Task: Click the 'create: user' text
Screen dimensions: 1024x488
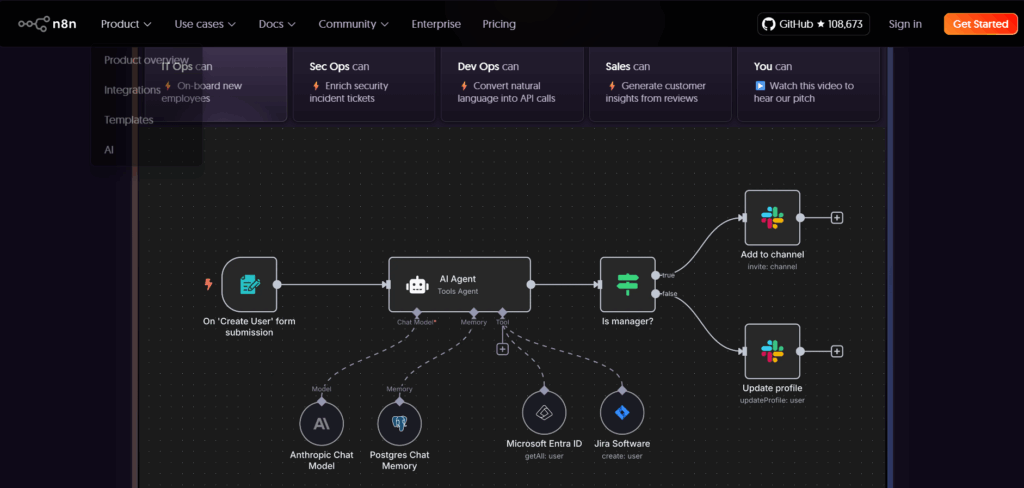Action: [622, 455]
